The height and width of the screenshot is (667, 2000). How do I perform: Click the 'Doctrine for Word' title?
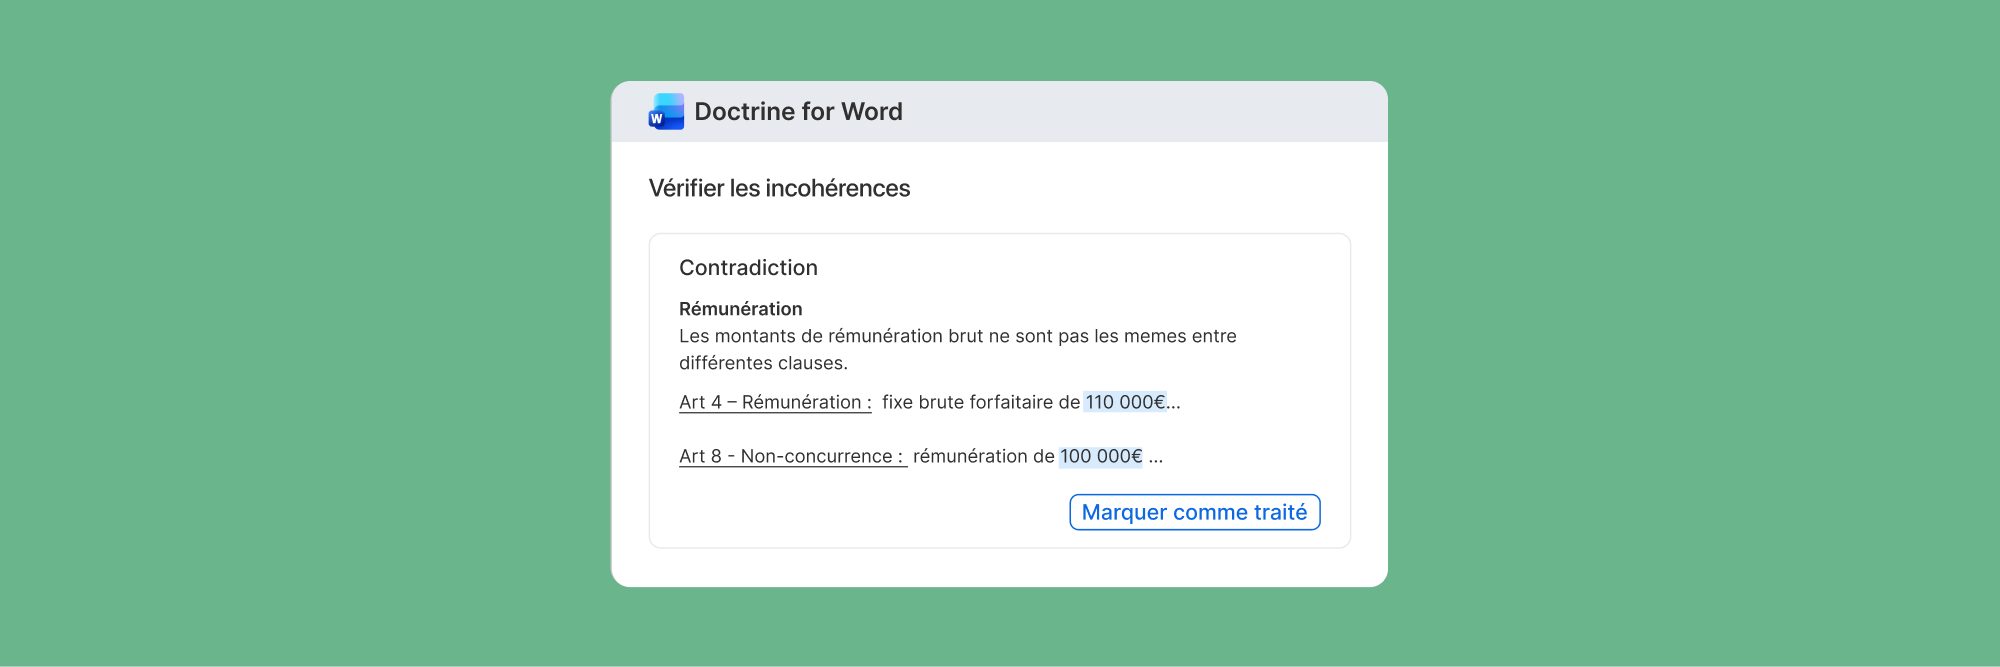[x=798, y=112]
